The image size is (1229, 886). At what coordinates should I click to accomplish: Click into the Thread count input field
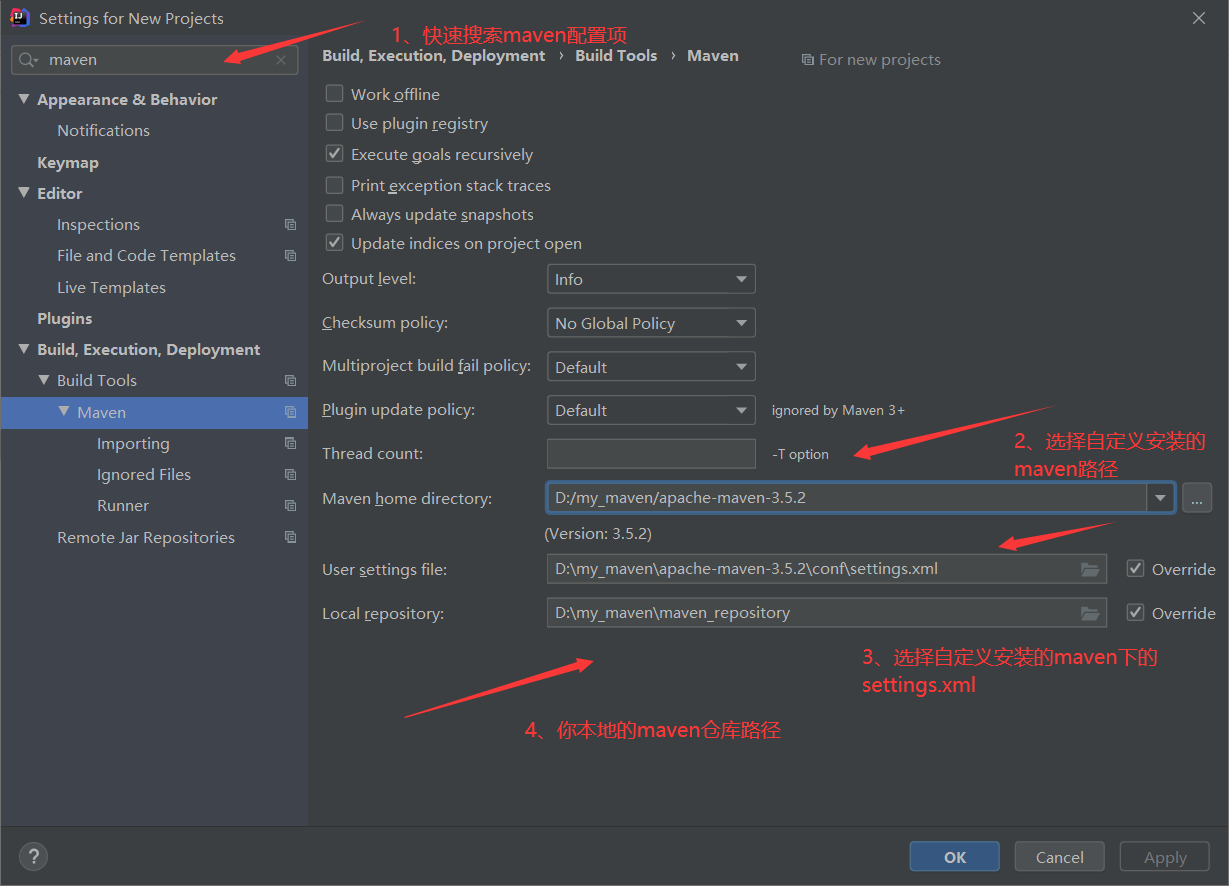651,453
